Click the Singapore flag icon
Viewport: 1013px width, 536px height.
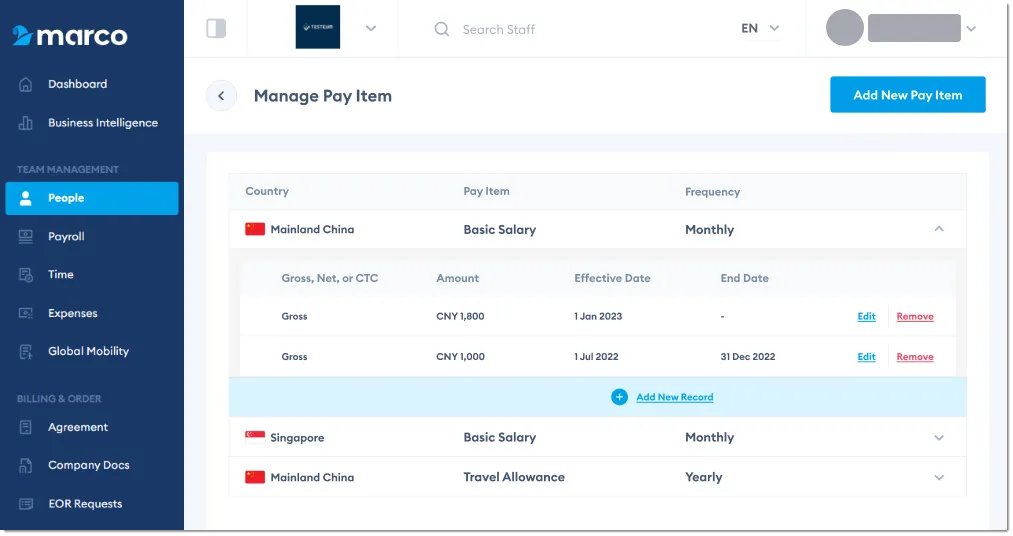tap(255, 437)
